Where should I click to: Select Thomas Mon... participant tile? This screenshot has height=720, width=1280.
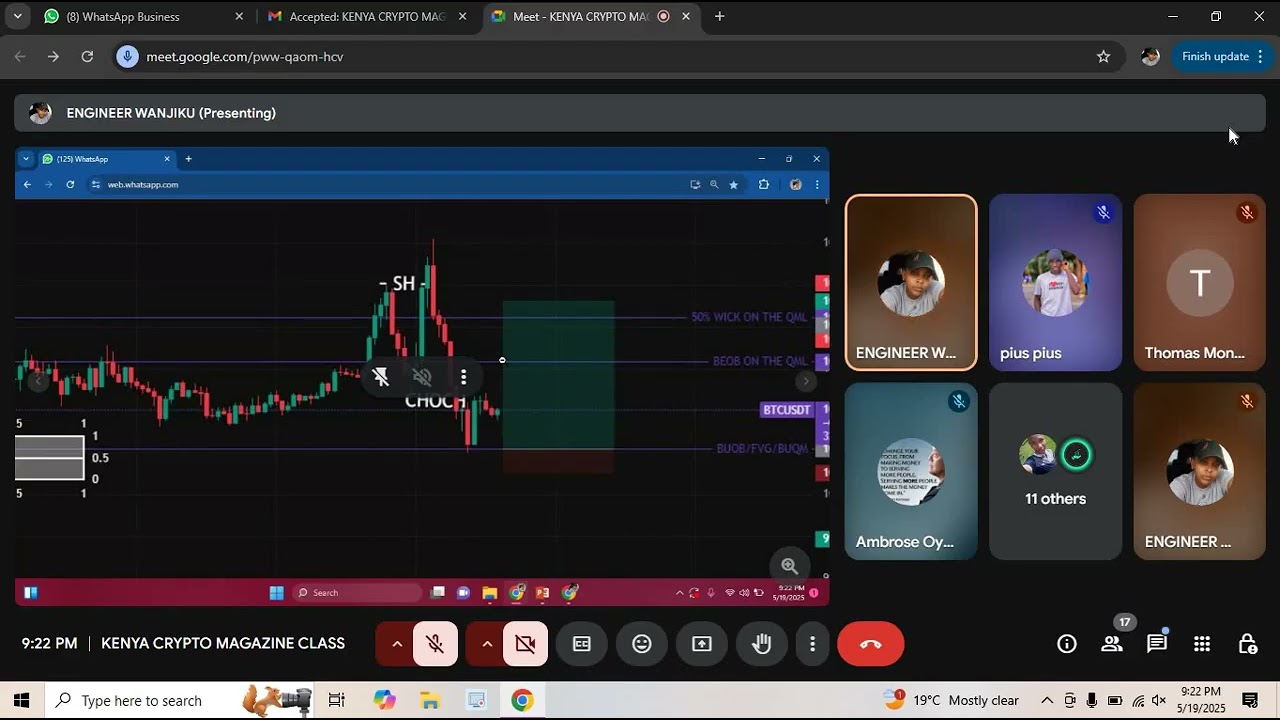1200,283
